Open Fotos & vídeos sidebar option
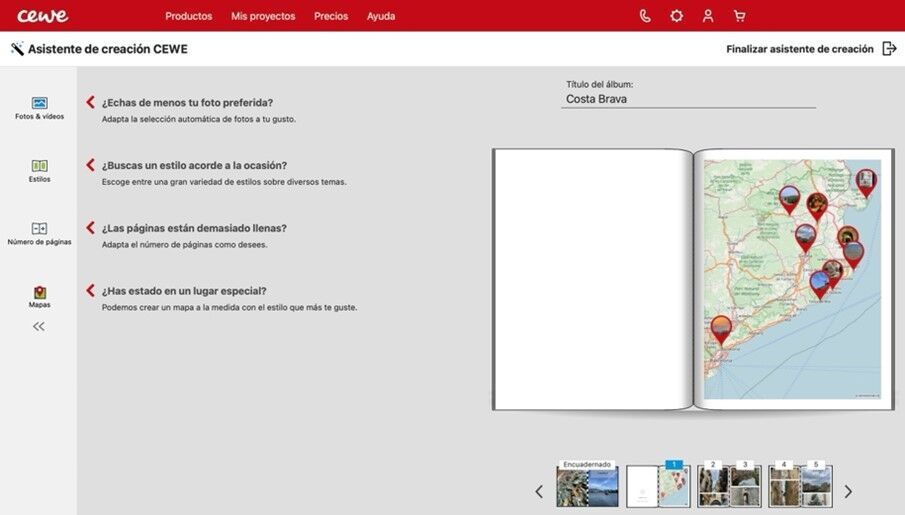The height and width of the screenshot is (515, 905). point(39,108)
